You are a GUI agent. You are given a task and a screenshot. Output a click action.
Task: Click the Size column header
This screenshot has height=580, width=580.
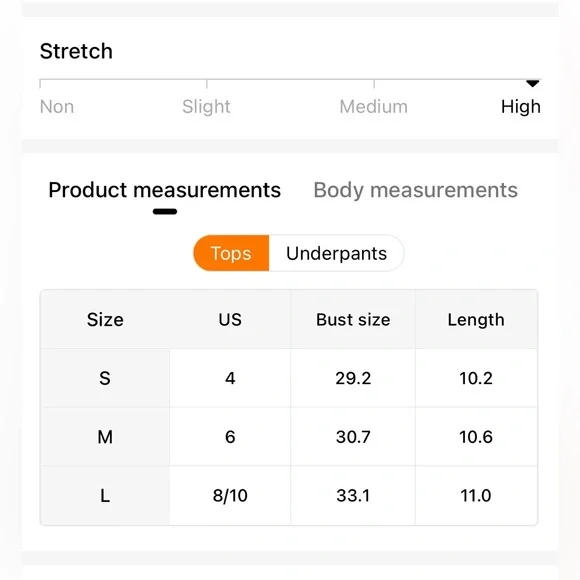pyautogui.click(x=105, y=320)
